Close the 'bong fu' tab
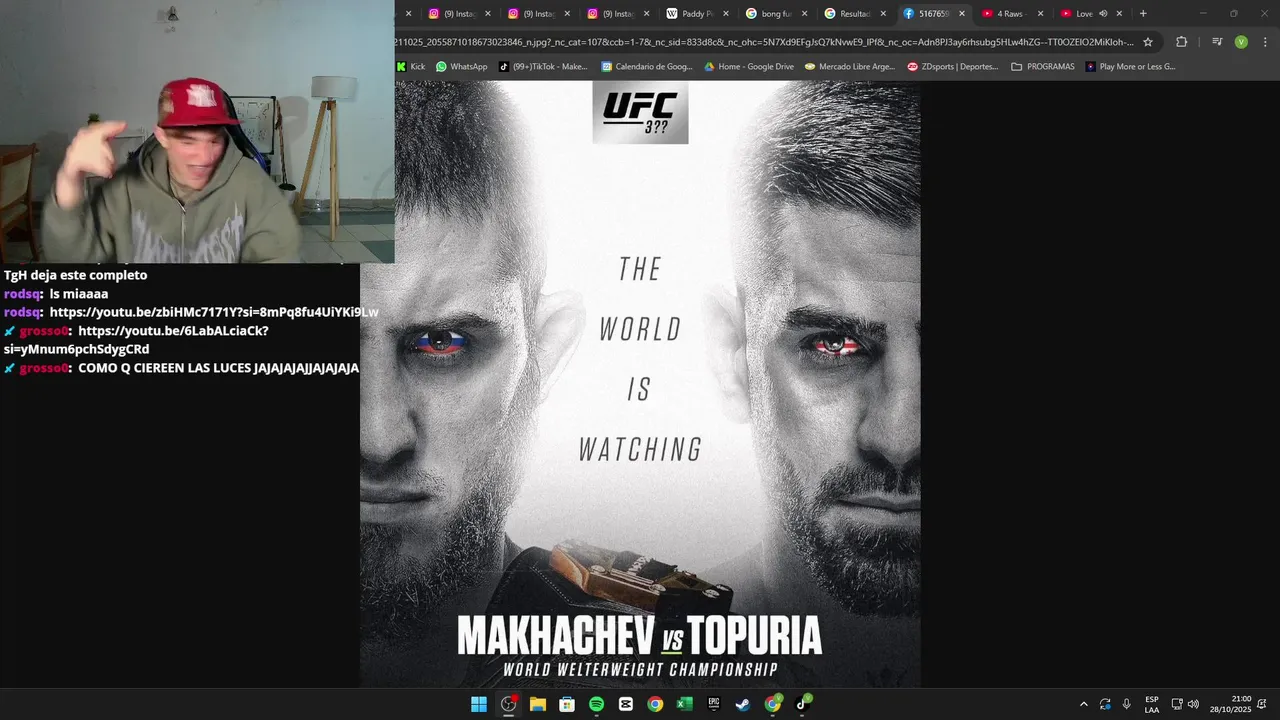 tap(804, 14)
